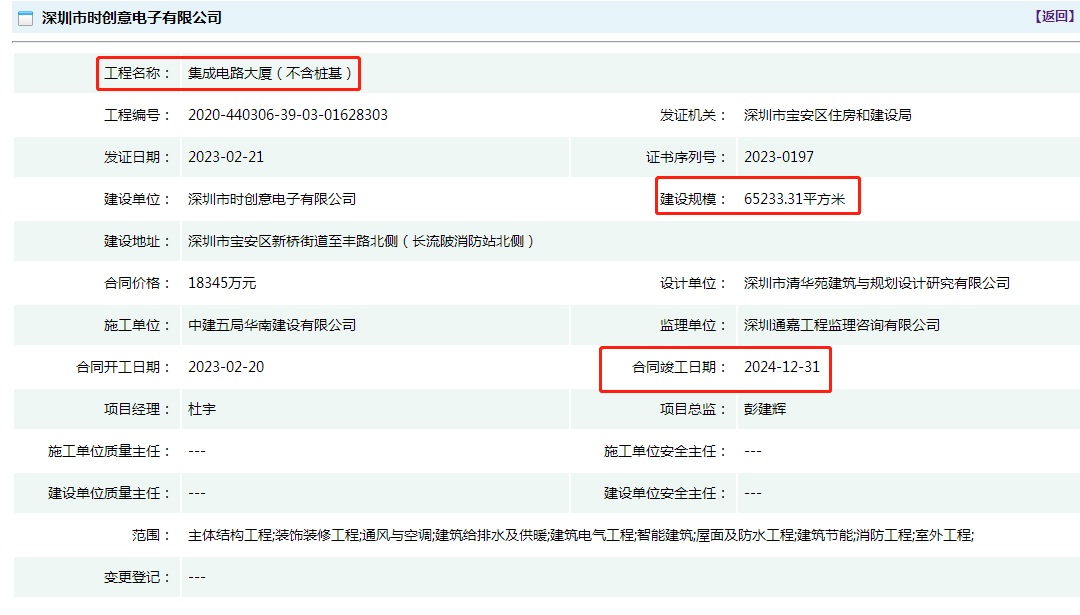Screen dimensions: 1080x615
Task: Click the project number 2020-440306-39-03-01628303
Action: (x=288, y=115)
